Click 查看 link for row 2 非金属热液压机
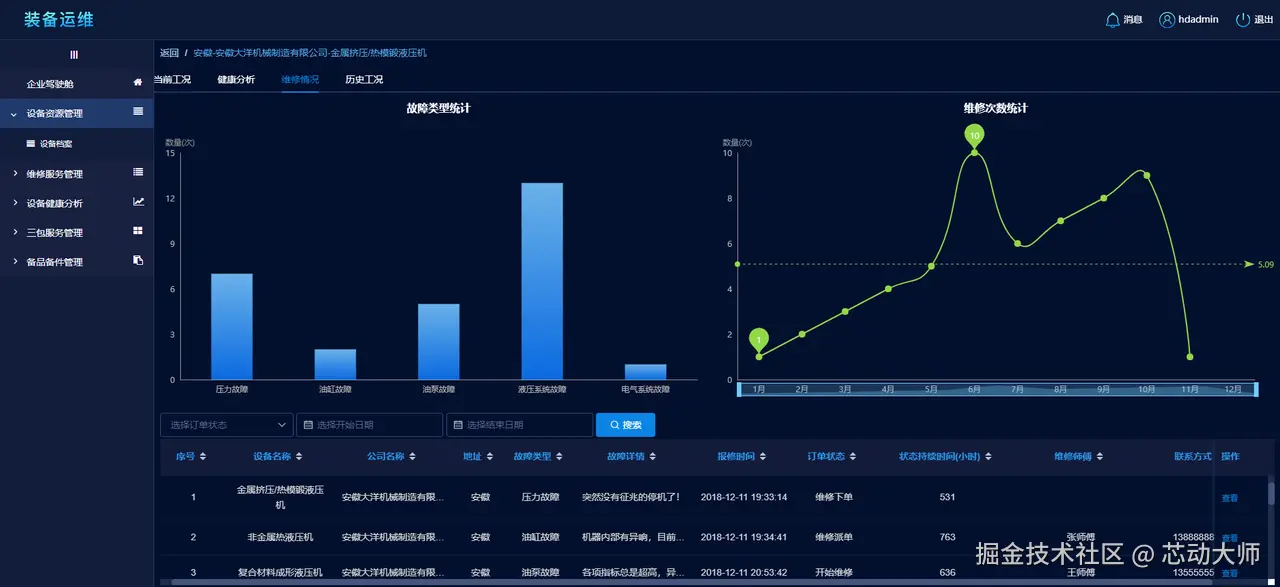Screen dimensions: 1280x587 point(1229,538)
